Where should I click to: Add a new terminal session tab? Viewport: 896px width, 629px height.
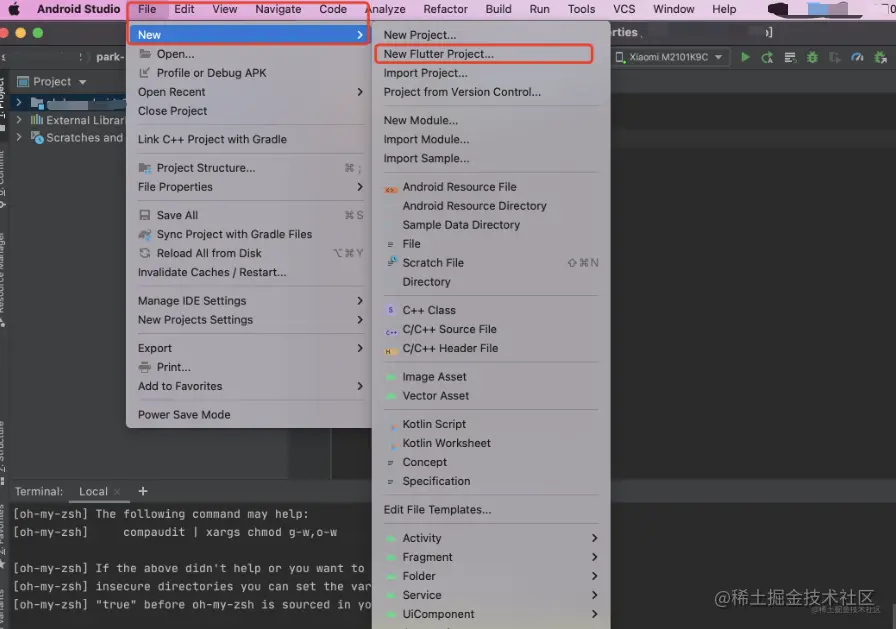[143, 491]
